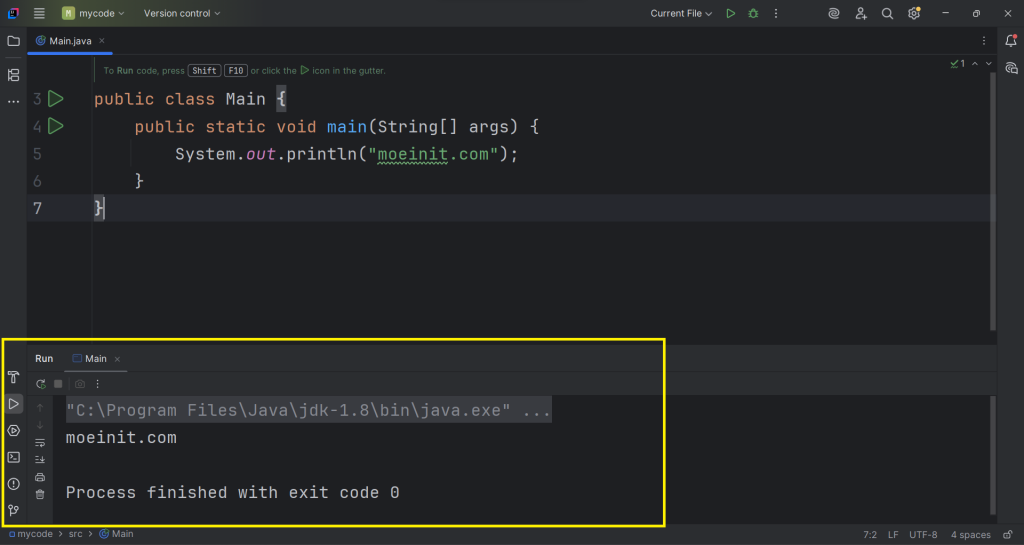Open the main hamburger menu
This screenshot has height=545, width=1024.
(39, 13)
